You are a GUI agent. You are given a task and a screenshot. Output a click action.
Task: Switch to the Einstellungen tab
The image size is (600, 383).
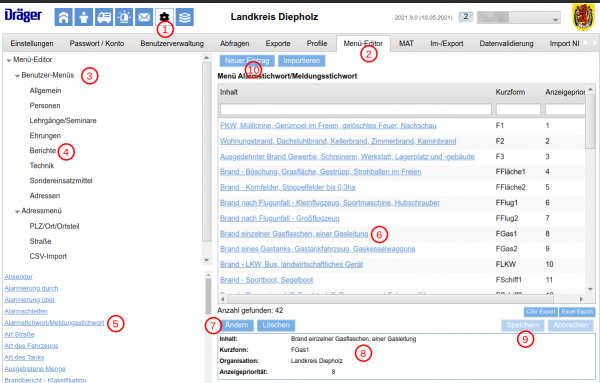32,44
